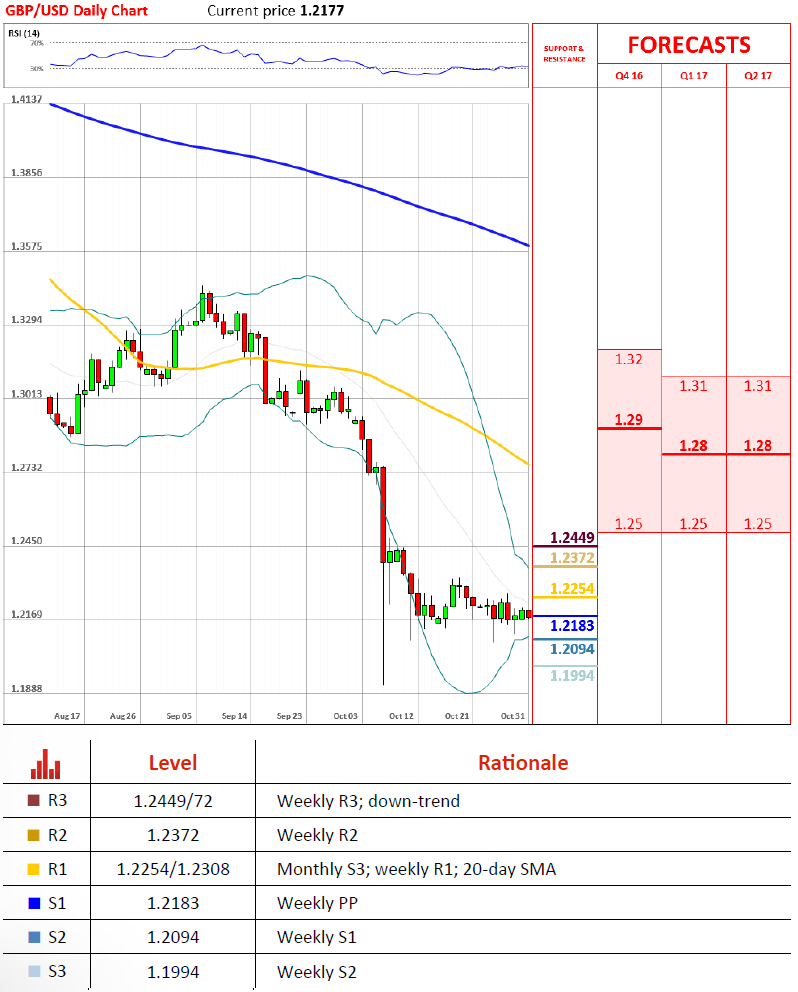Click the 1.3575 price axis label
This screenshot has height=992, width=798.
[x=27, y=246]
